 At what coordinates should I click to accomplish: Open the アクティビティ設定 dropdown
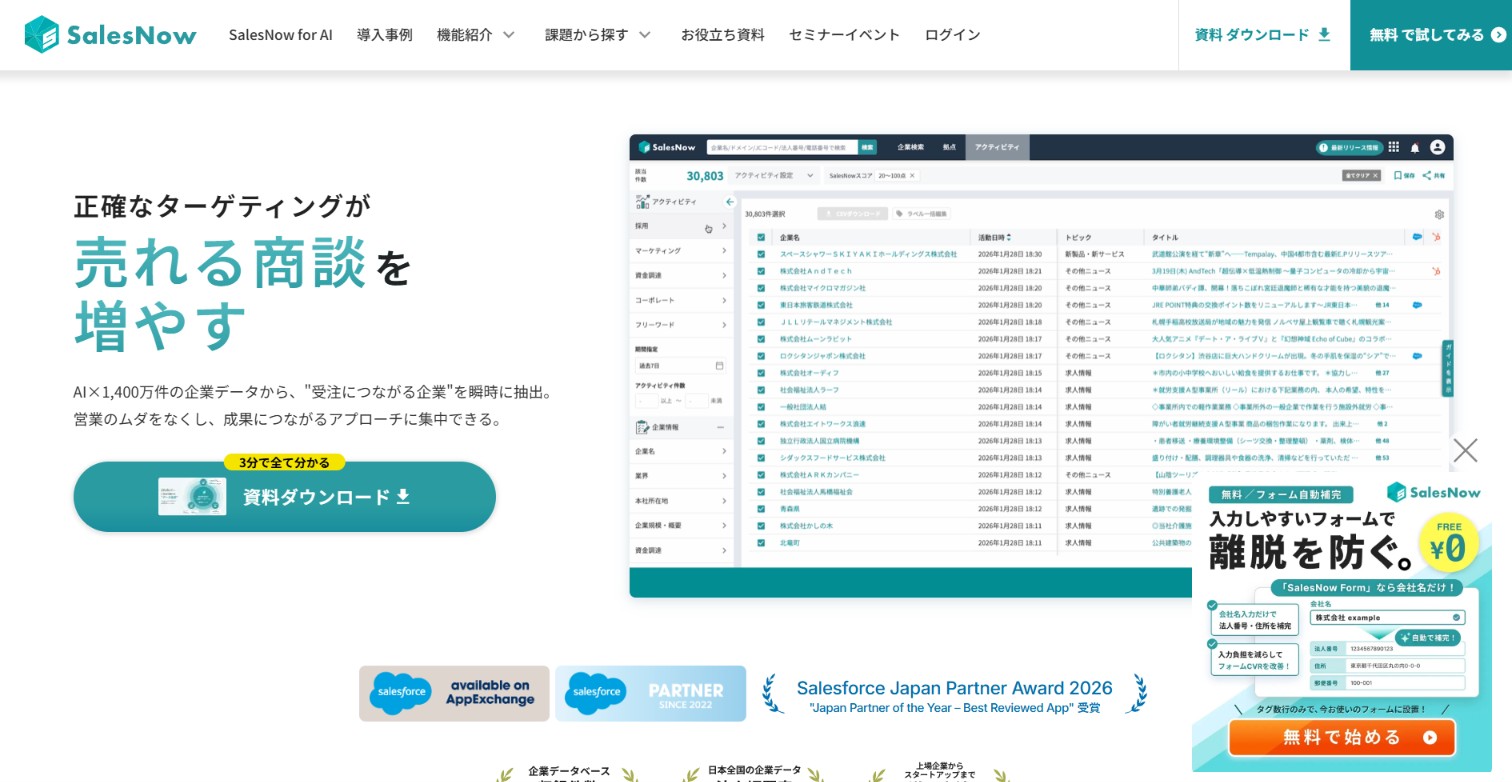tap(774, 175)
